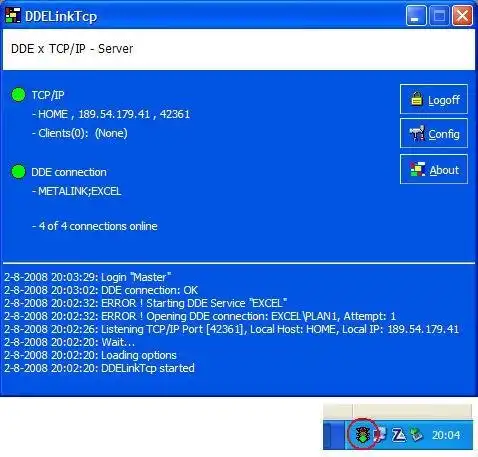Select log entry ERROR Starting DDE Service "EXCEL"
478x457 pixels.
tap(146, 303)
